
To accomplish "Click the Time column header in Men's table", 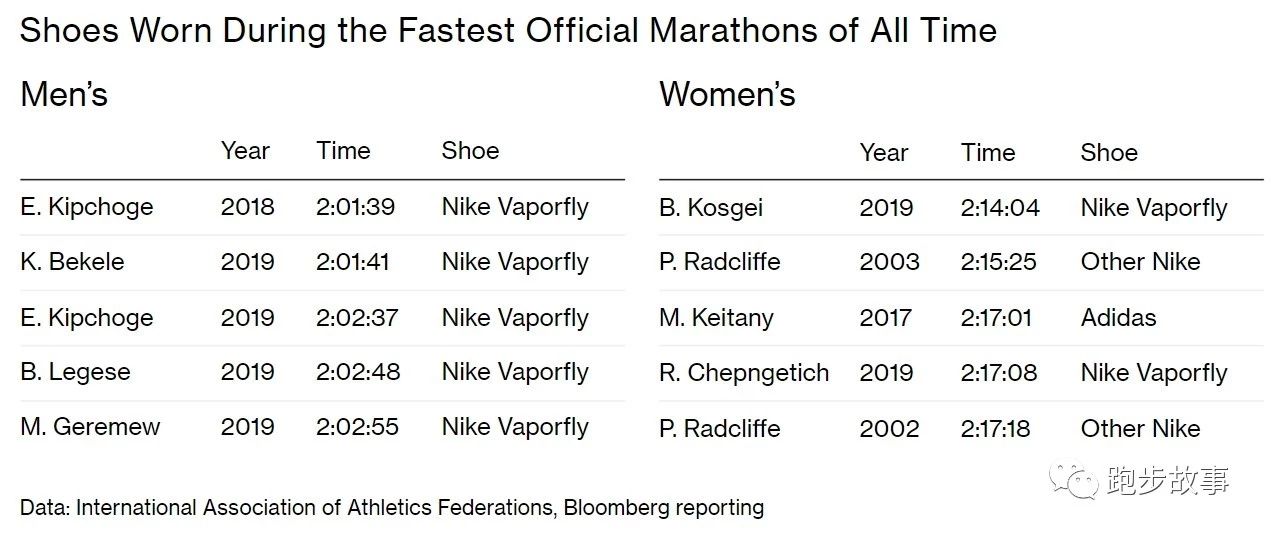I will point(343,151).
